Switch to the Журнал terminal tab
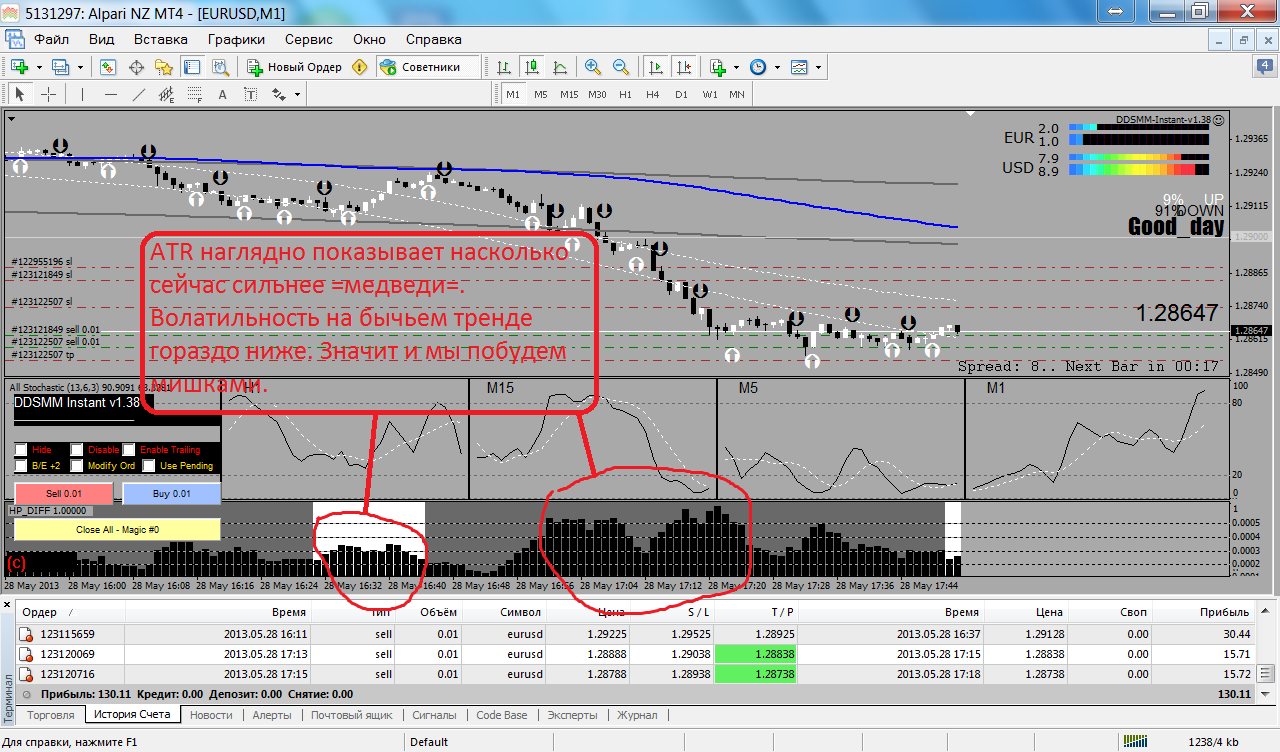 (x=637, y=715)
